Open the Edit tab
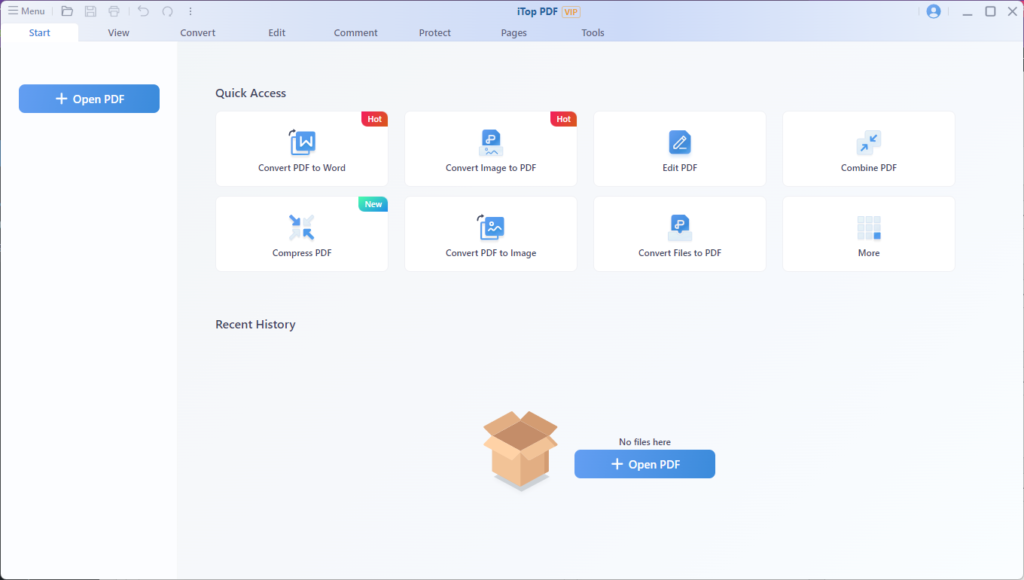The height and width of the screenshot is (580, 1024). [x=276, y=33]
